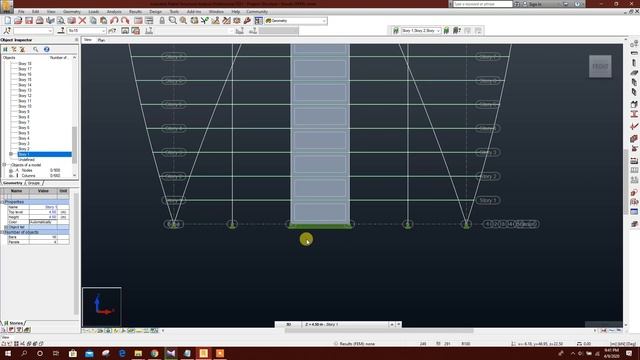Expand the Nodes tree entry

11,170
